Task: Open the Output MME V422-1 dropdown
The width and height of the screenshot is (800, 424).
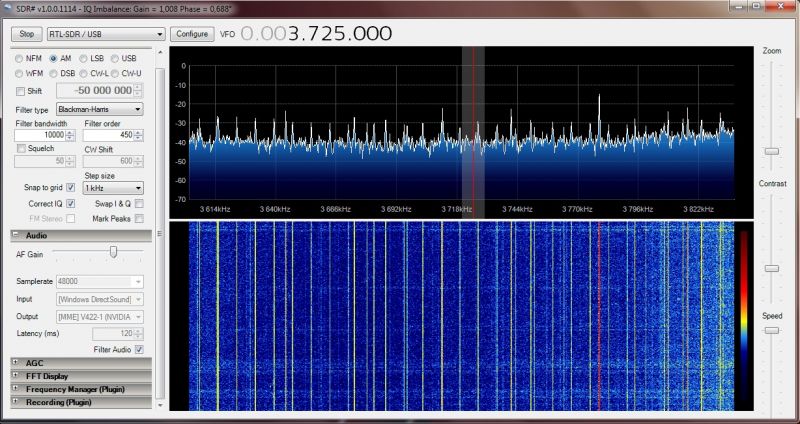Action: tap(99, 317)
